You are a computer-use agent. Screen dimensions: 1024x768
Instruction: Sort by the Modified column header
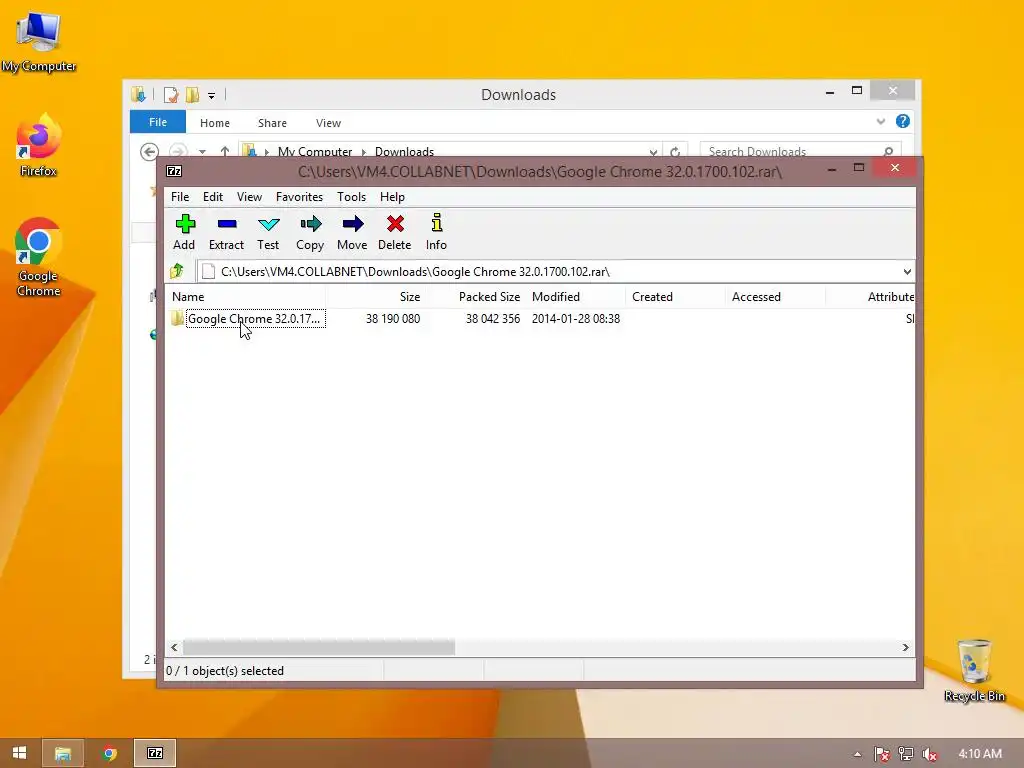pyautogui.click(x=575, y=296)
